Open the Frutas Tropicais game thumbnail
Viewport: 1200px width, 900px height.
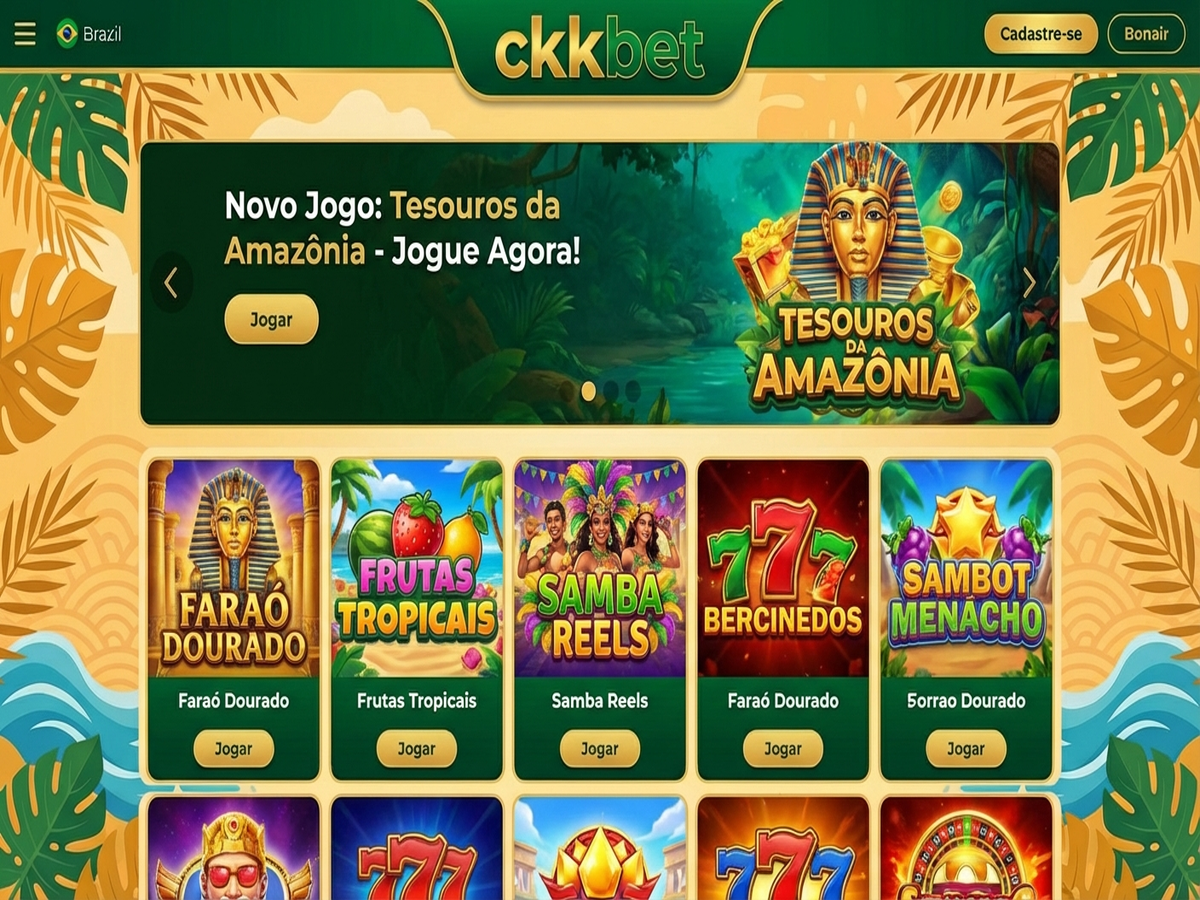(417, 568)
